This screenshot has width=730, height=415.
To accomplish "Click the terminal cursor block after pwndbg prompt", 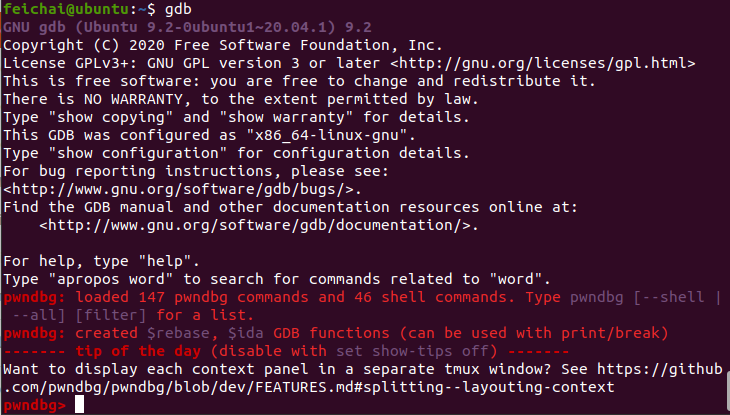I will point(80,405).
